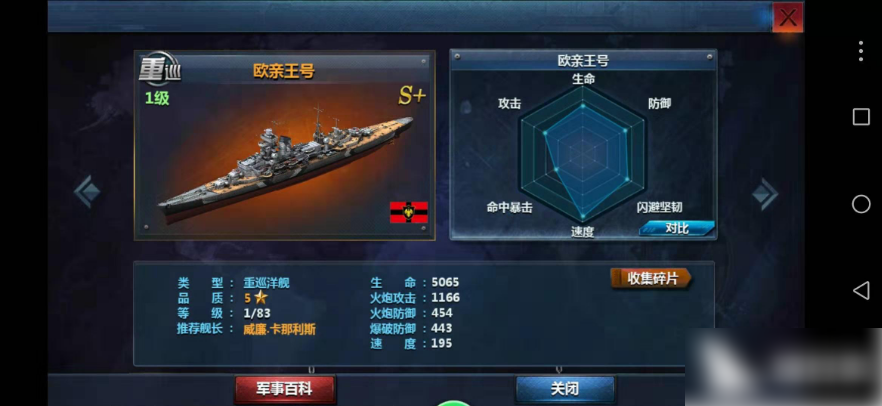Click the hexagonal stats radar chart

(x=583, y=152)
